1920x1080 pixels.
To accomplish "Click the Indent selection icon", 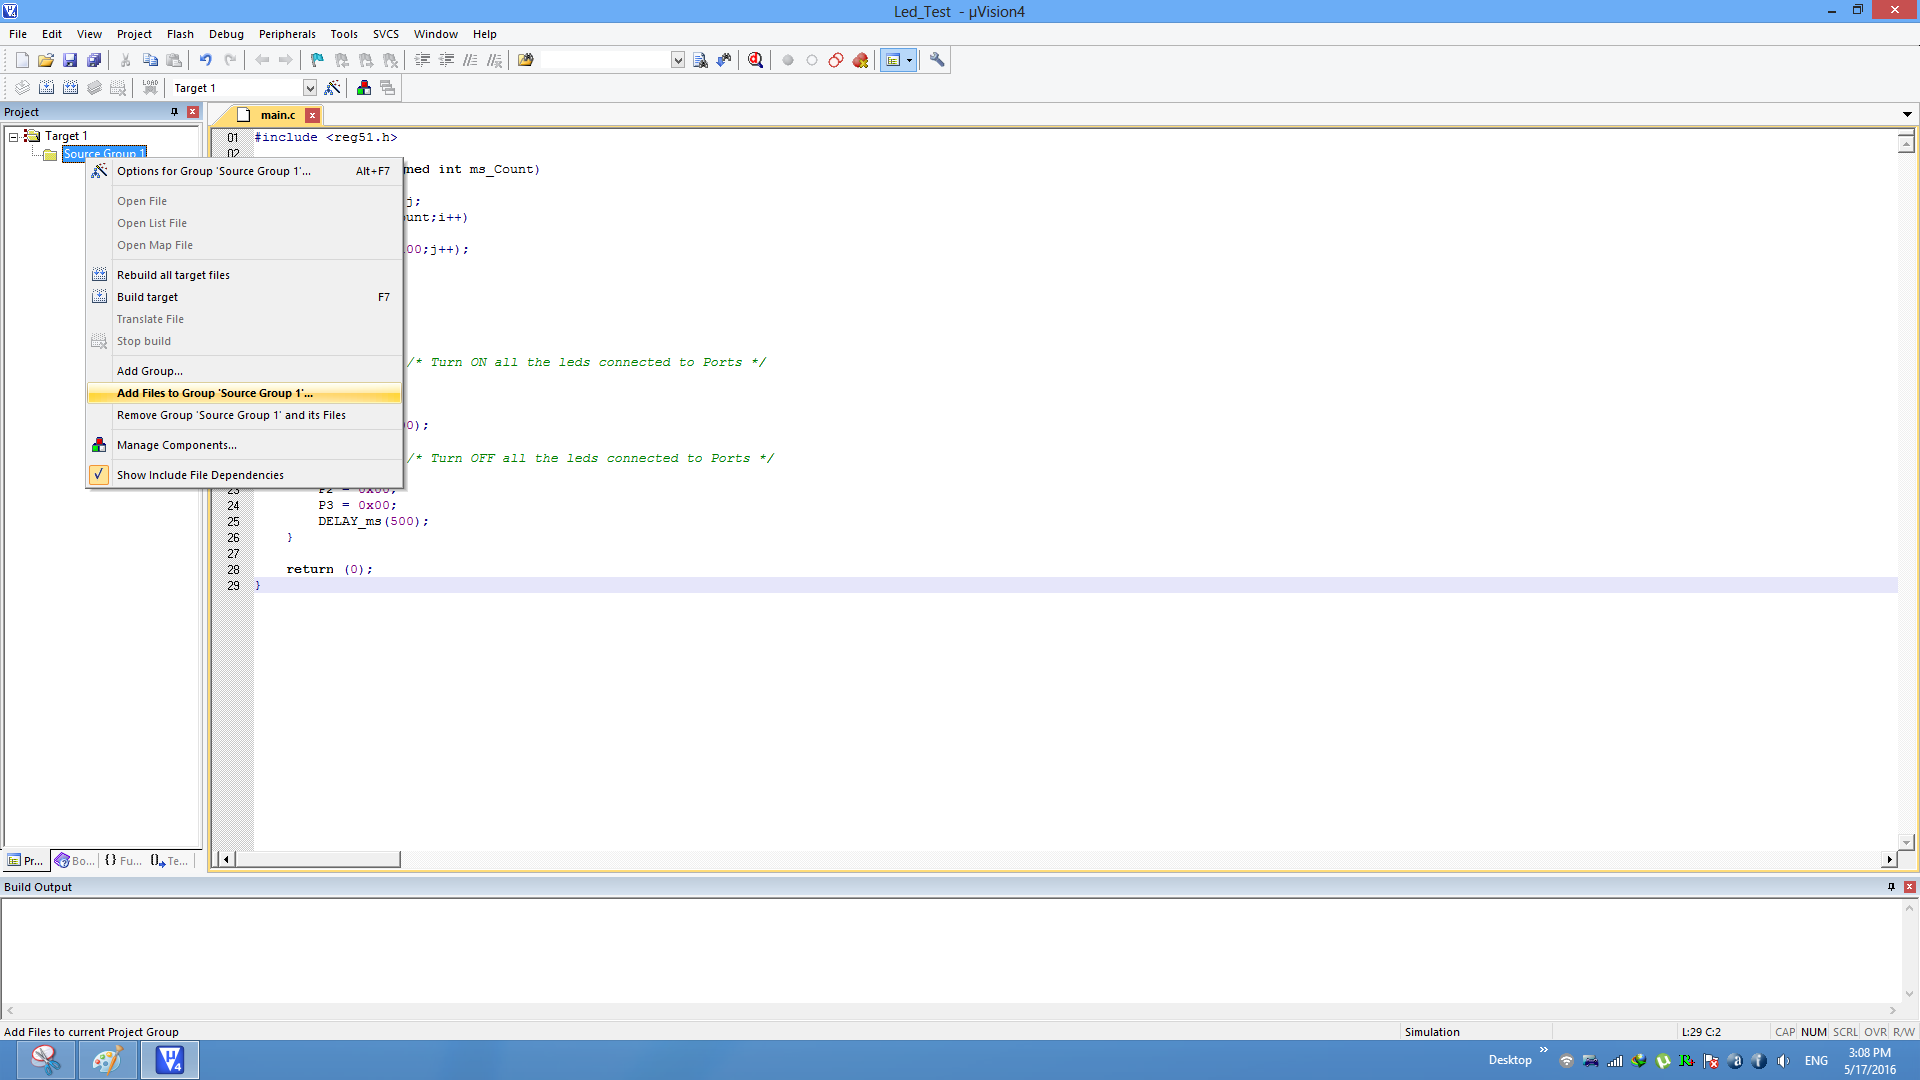I will click(x=422, y=60).
